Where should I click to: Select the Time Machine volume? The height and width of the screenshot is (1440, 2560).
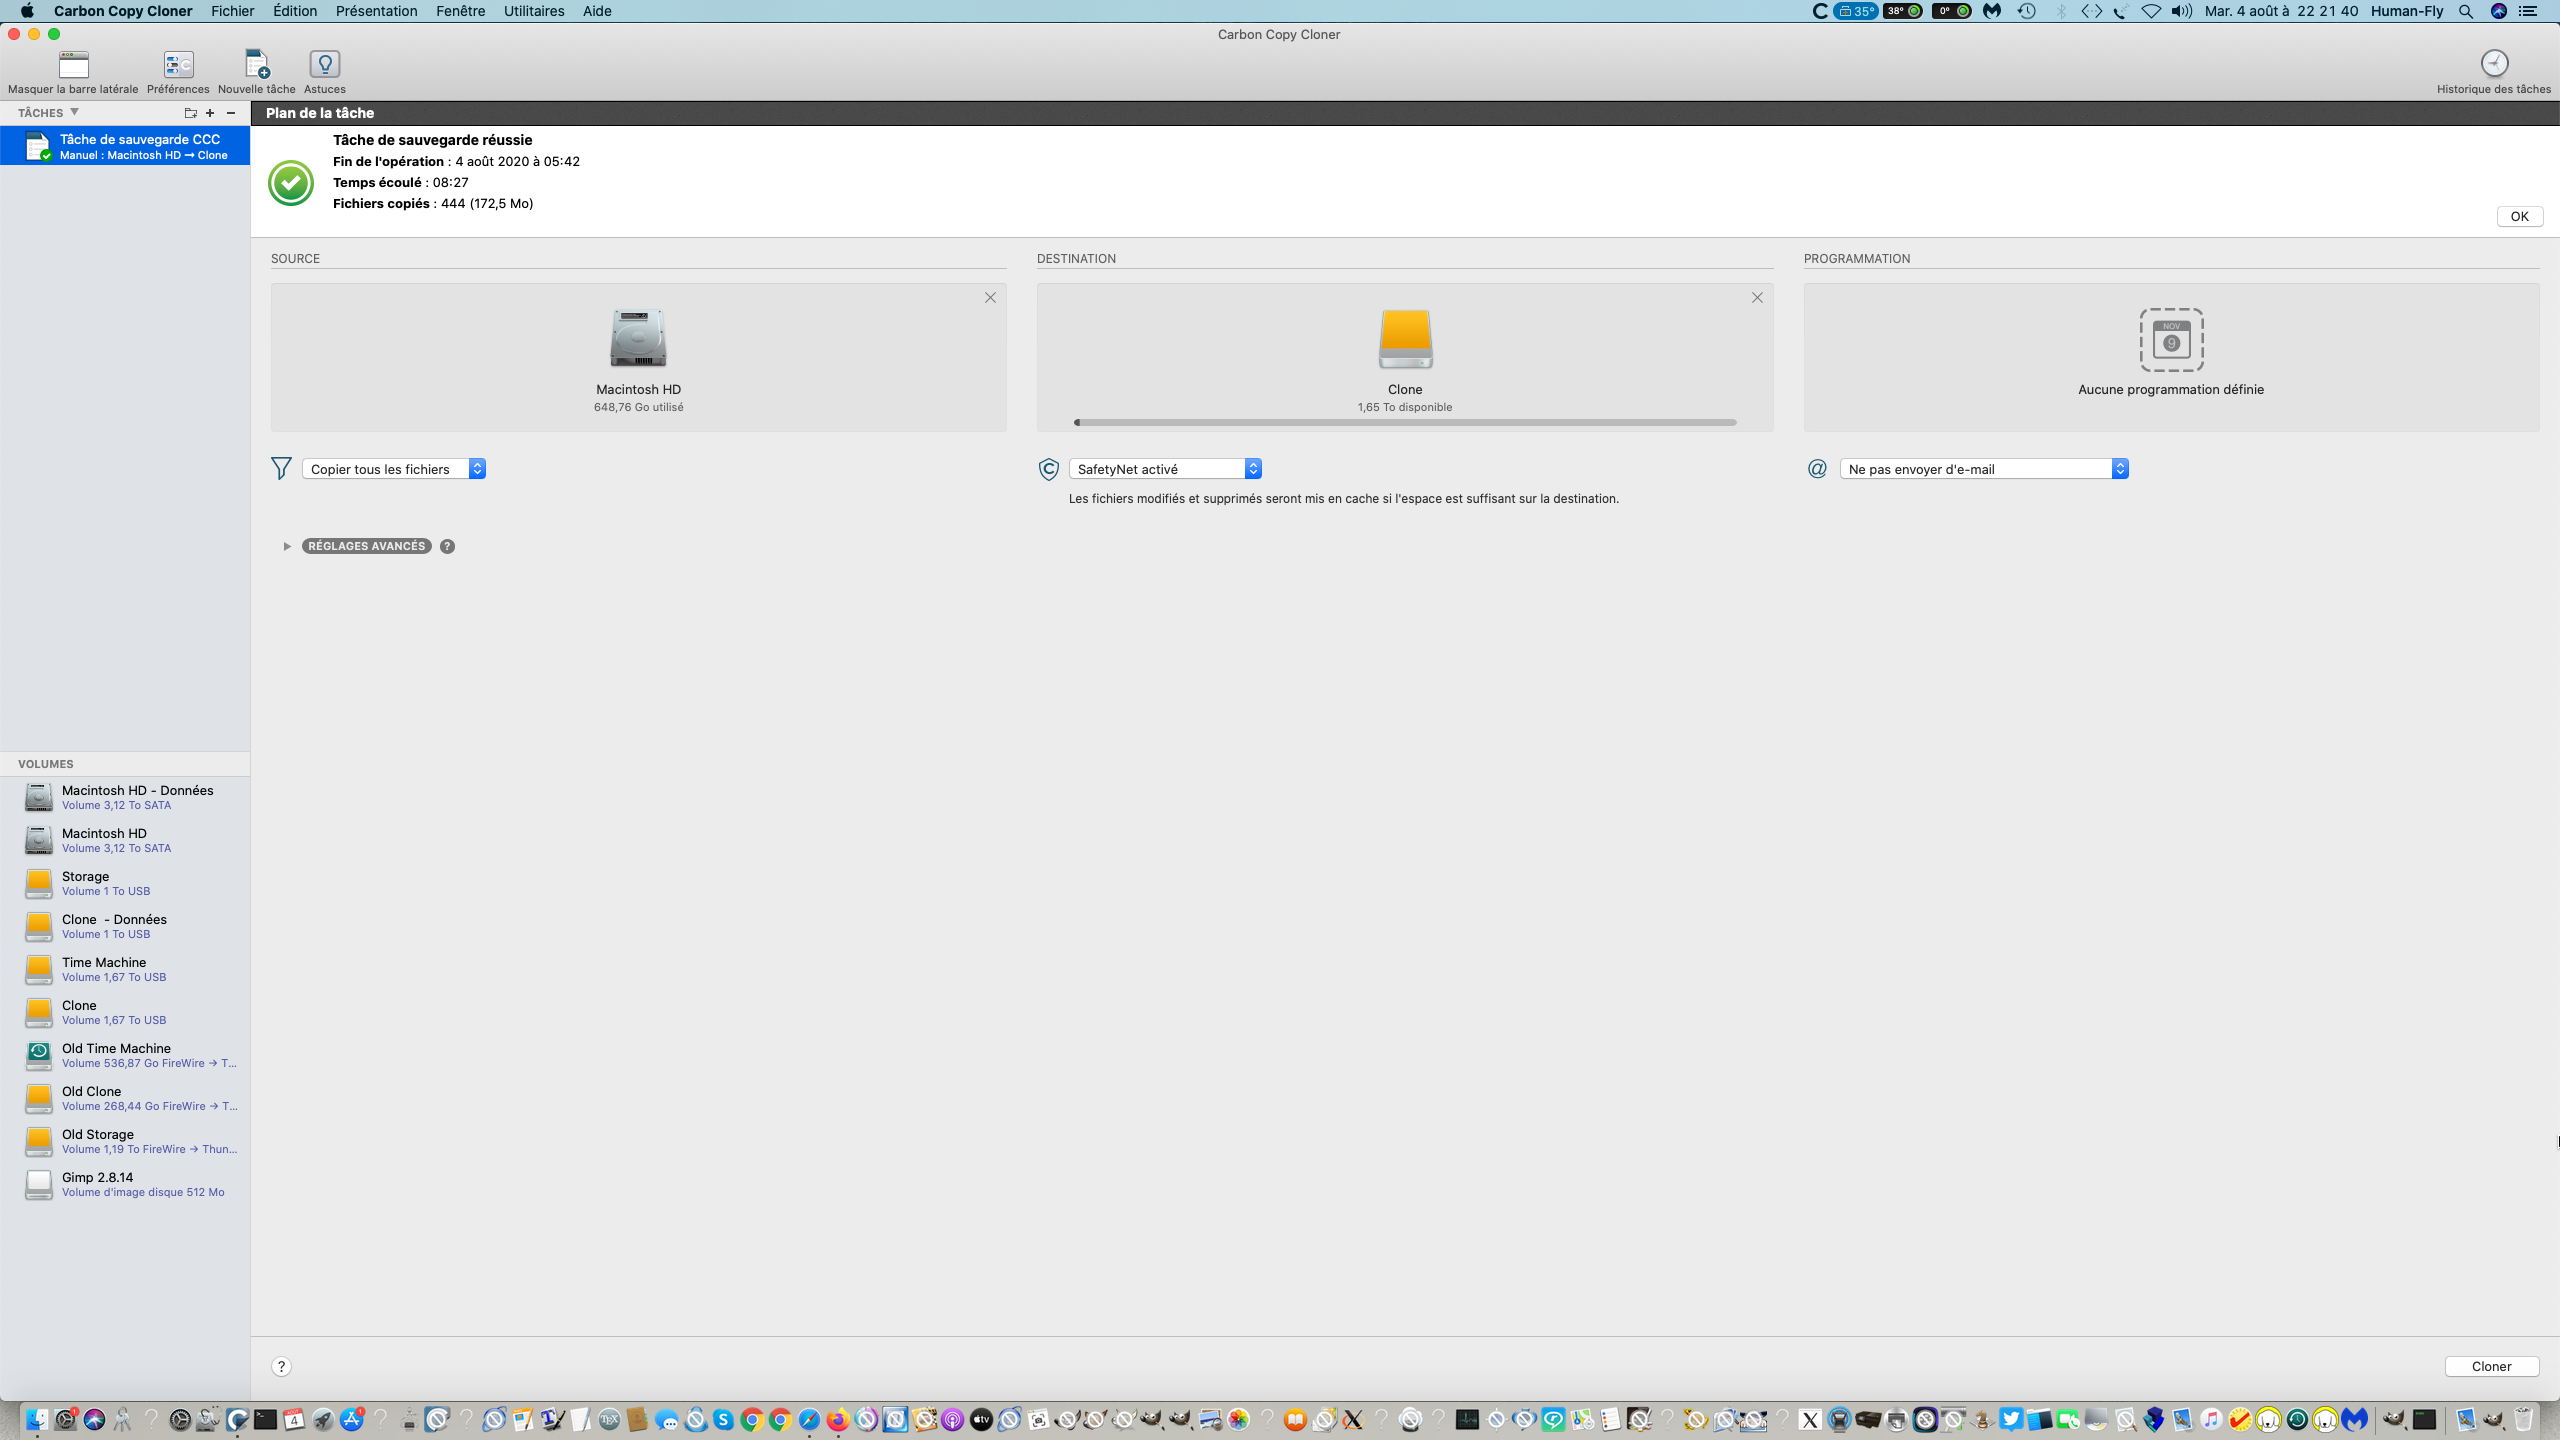coord(125,969)
